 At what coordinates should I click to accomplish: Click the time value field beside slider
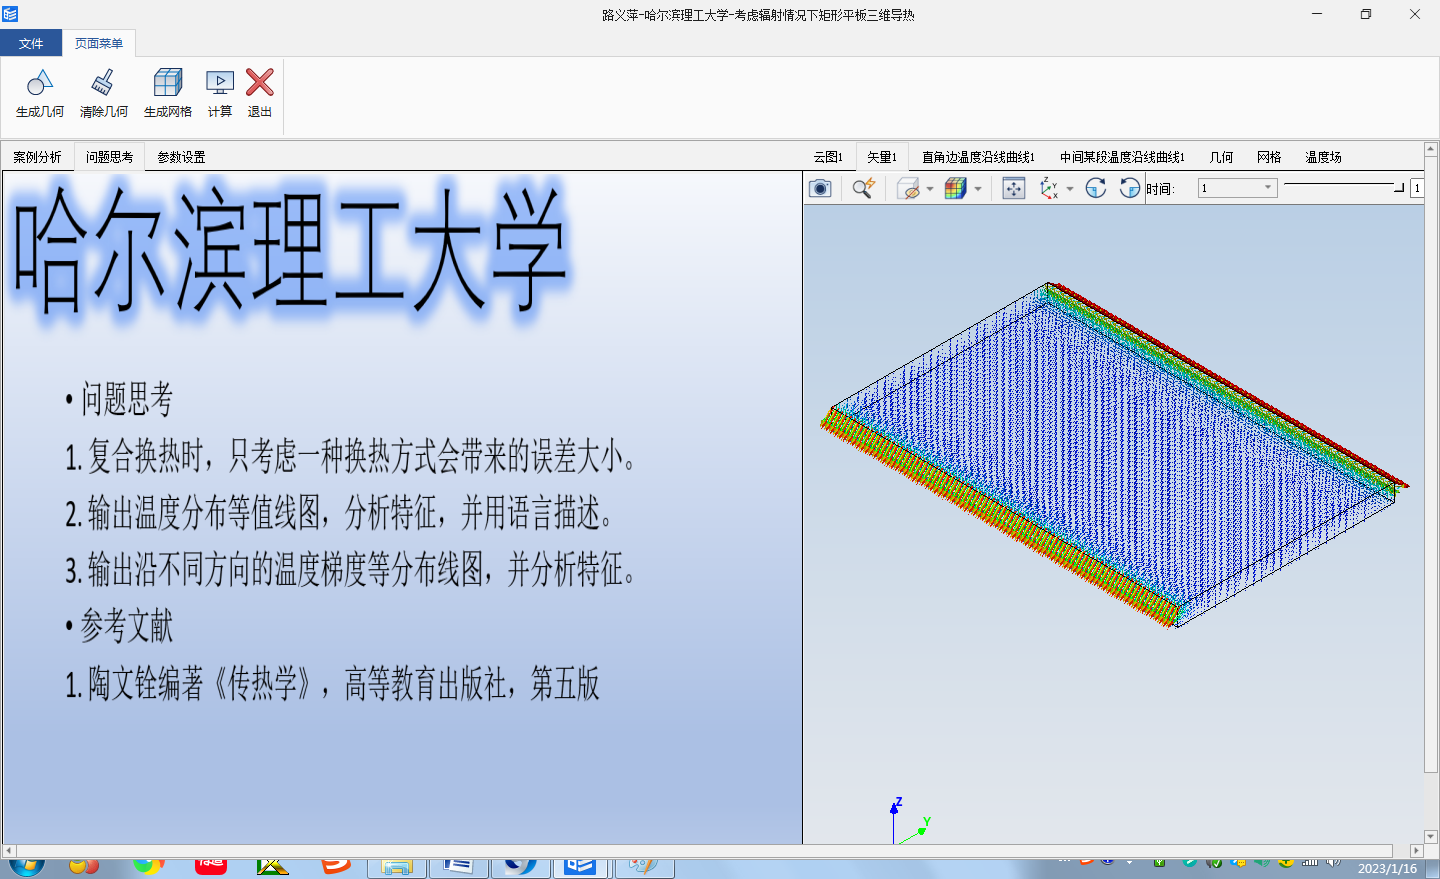tap(1417, 188)
